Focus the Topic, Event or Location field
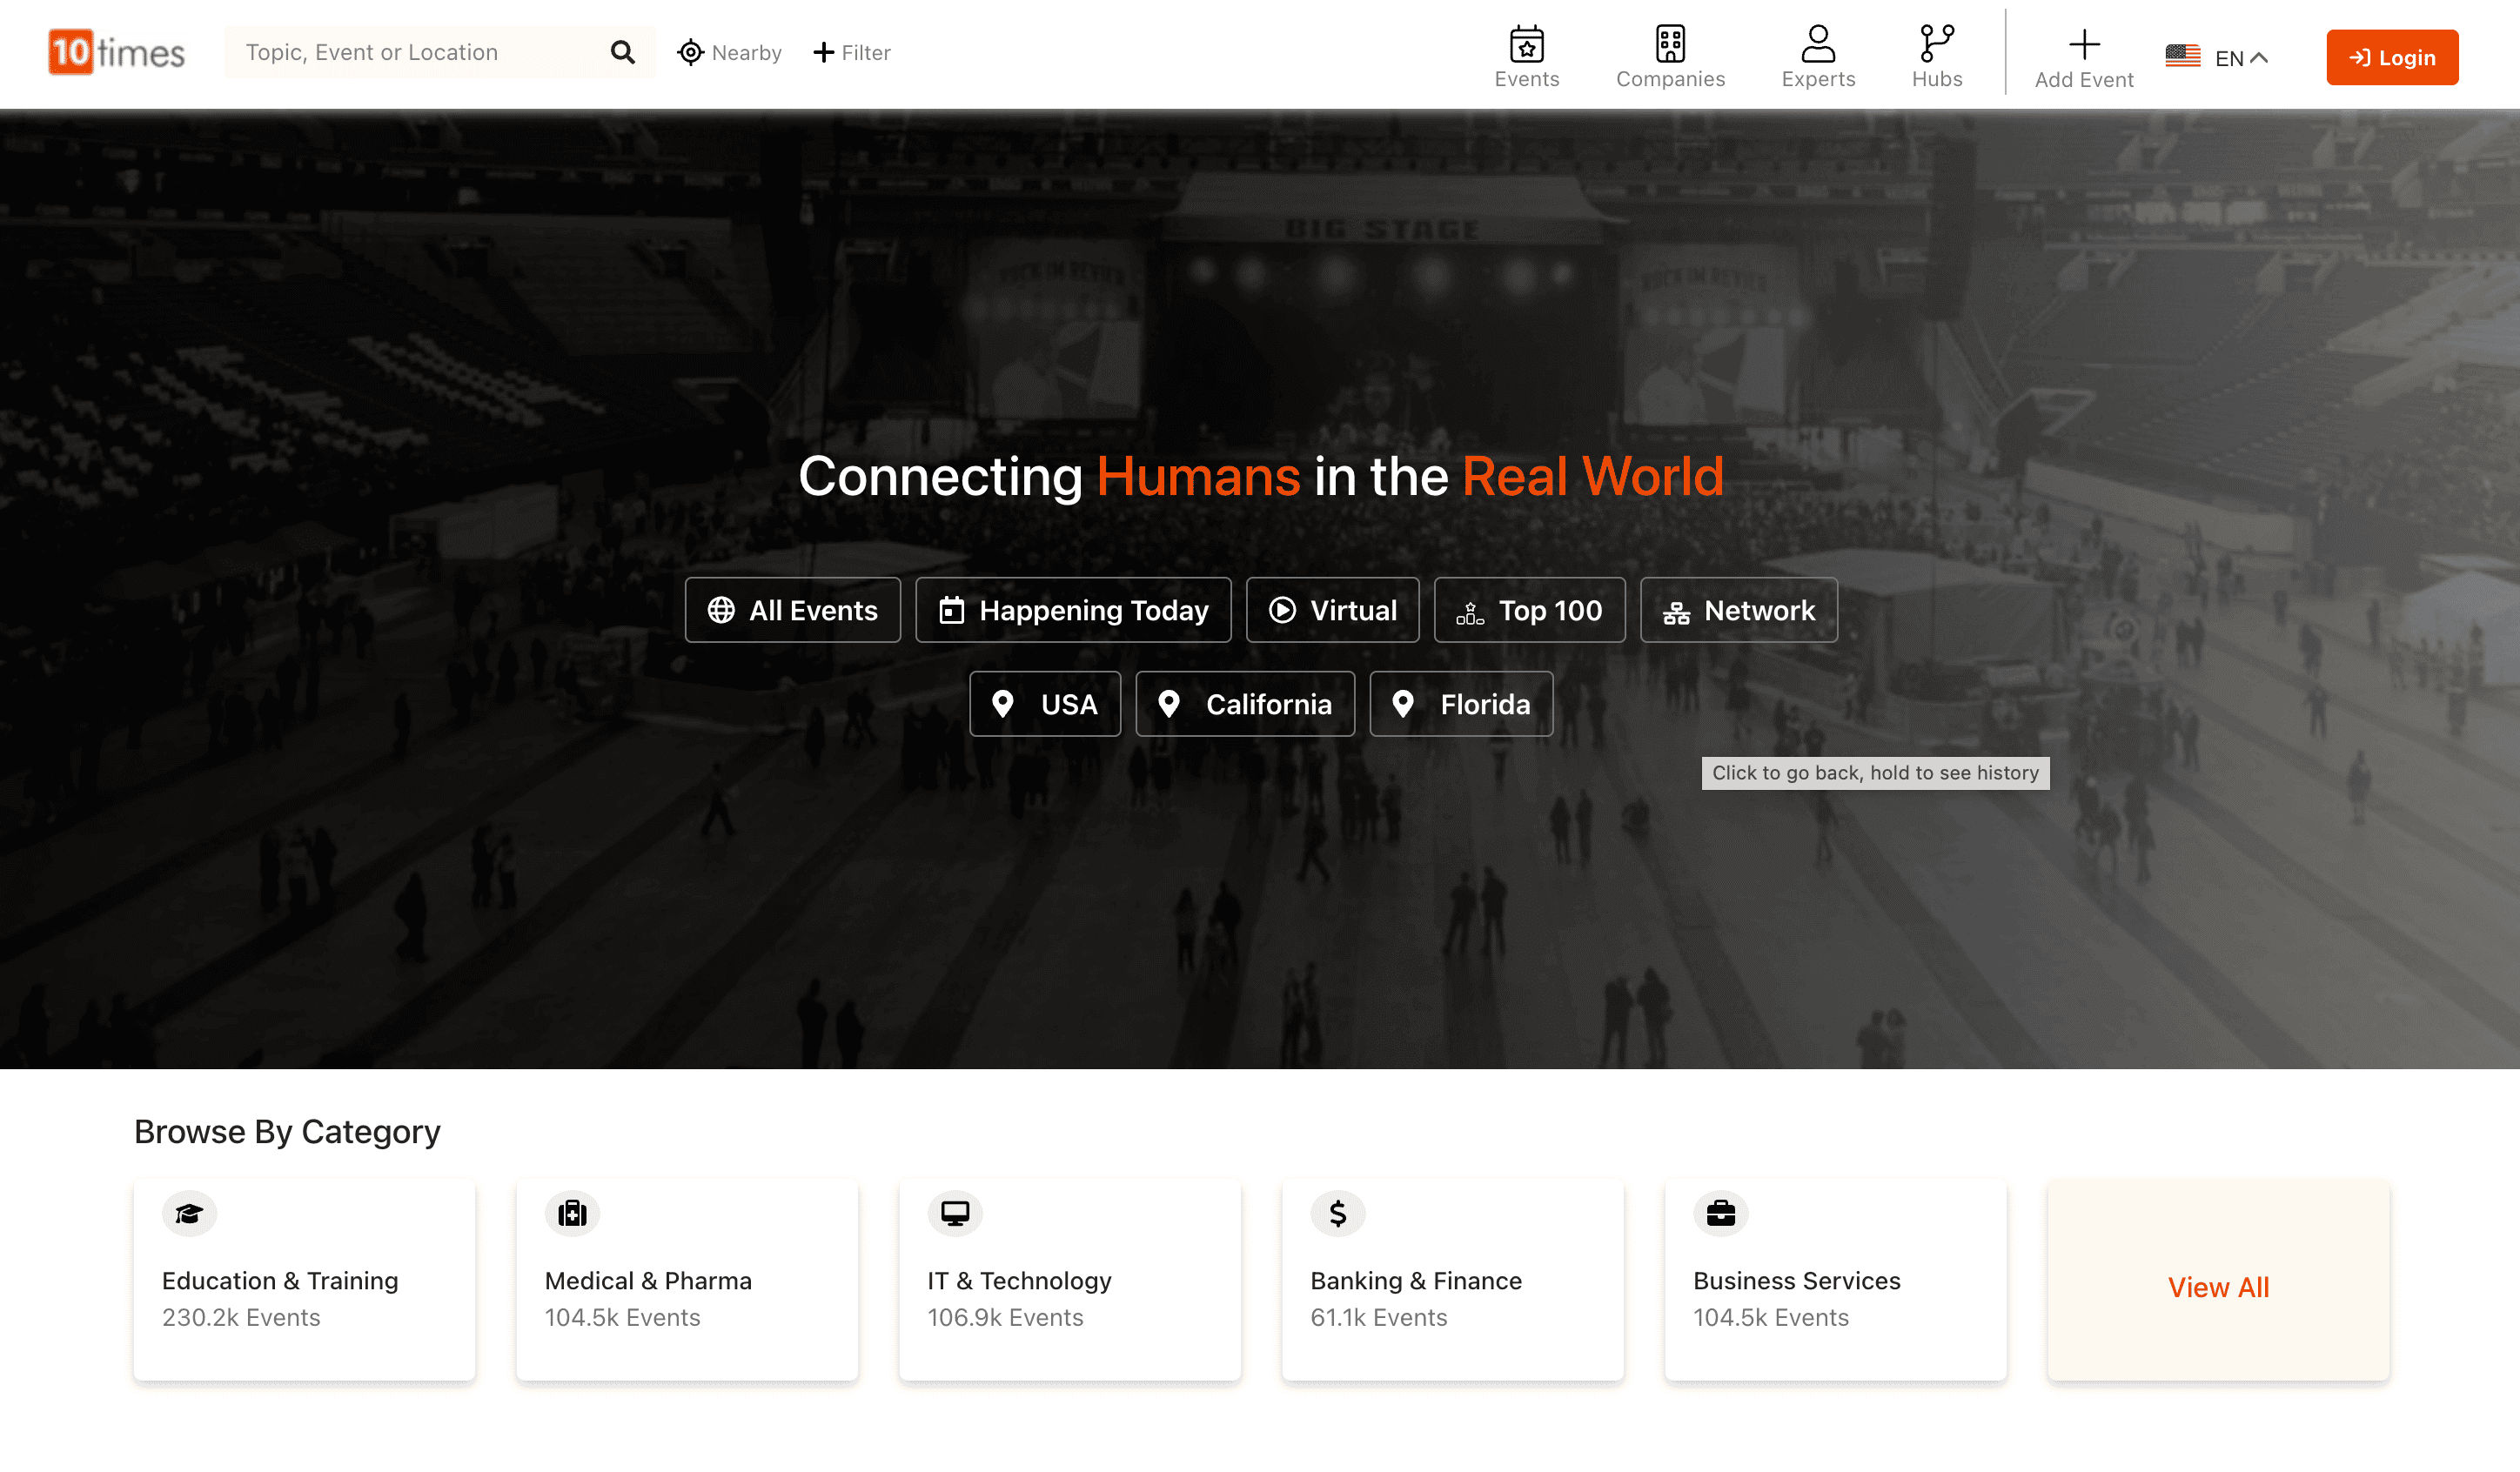2520x1472 pixels. tap(415, 52)
